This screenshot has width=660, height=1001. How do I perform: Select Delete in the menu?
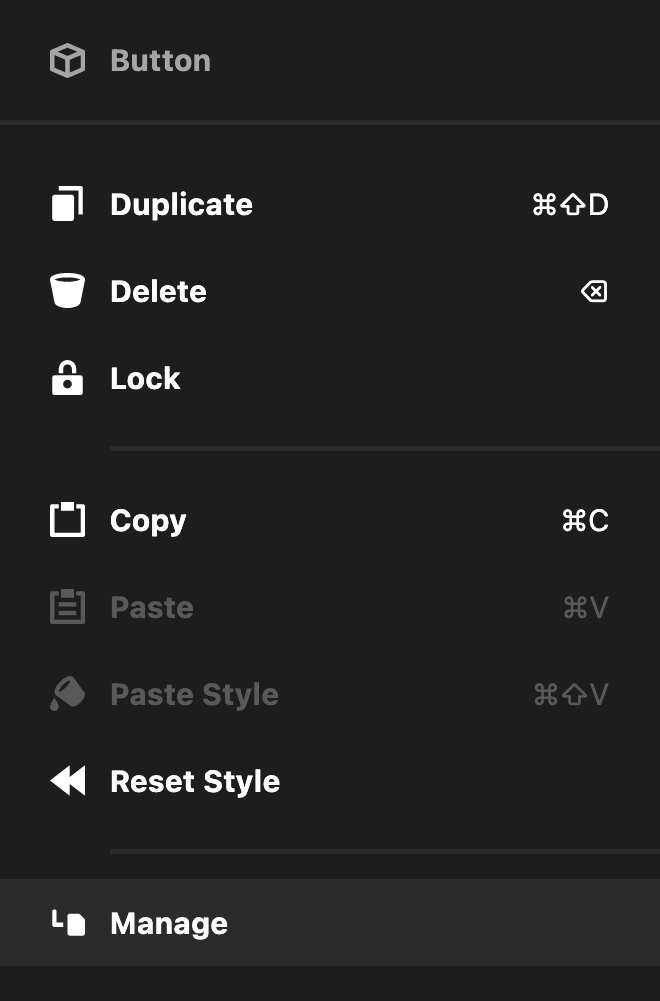point(157,291)
